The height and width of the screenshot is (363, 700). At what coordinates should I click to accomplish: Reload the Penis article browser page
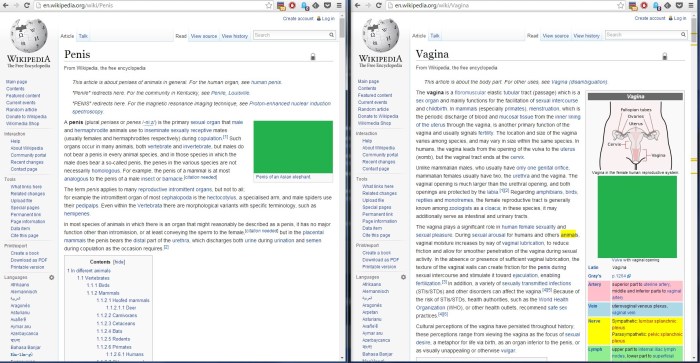[27, 5]
